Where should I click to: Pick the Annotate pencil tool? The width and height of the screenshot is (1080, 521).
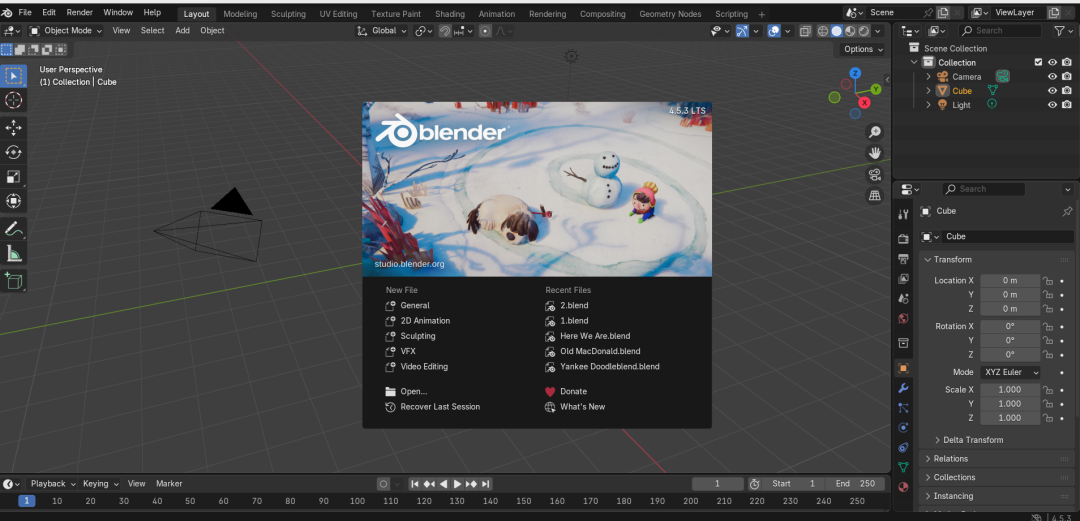[13, 228]
